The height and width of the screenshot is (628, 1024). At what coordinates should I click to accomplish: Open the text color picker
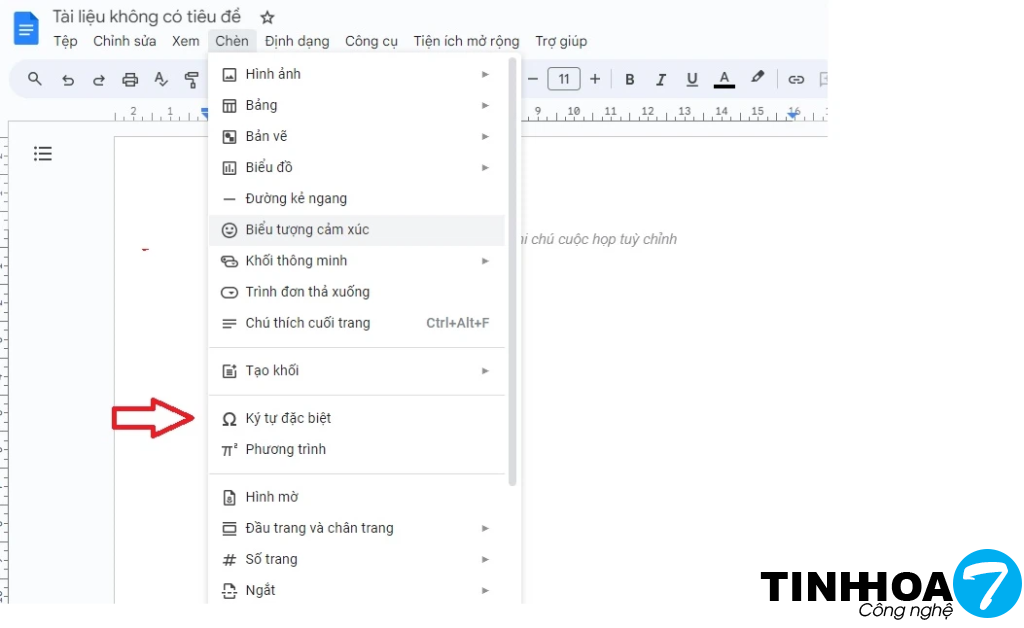(724, 79)
